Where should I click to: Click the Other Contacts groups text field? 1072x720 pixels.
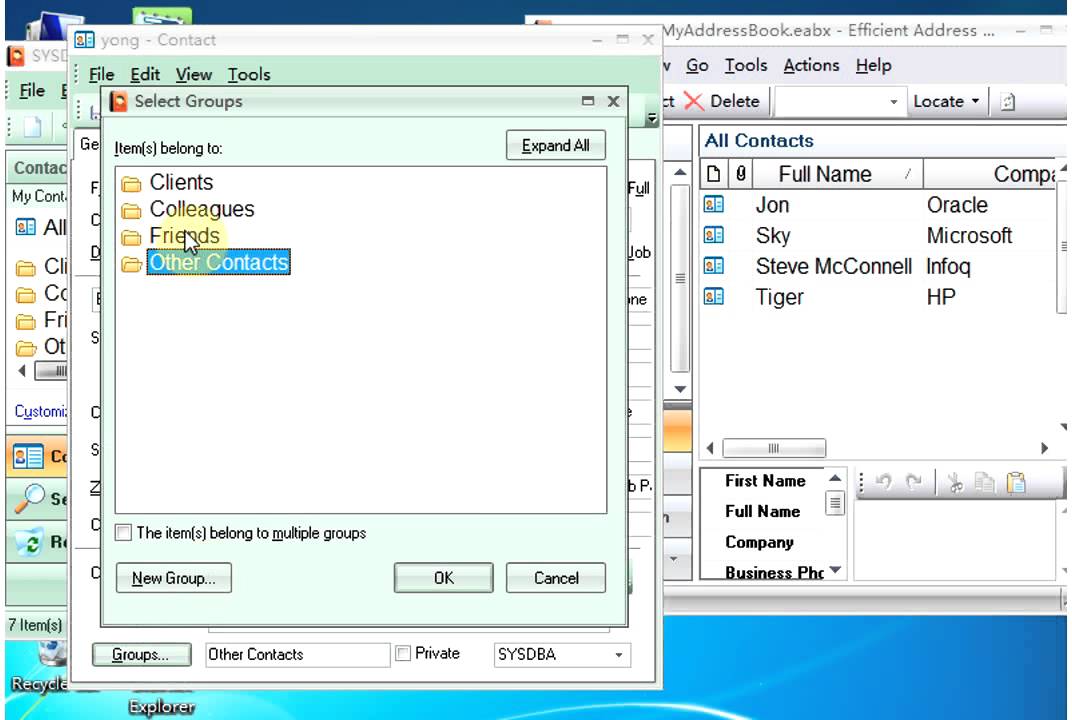(x=297, y=654)
